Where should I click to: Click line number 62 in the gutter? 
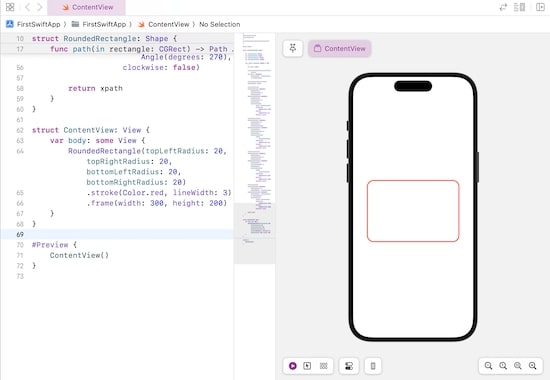click(x=20, y=130)
